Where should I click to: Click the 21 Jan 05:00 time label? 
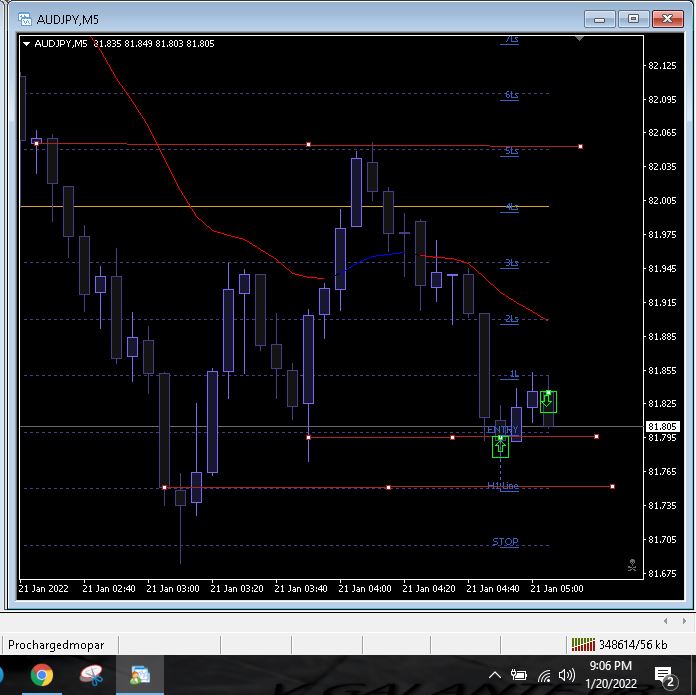pyautogui.click(x=557, y=588)
